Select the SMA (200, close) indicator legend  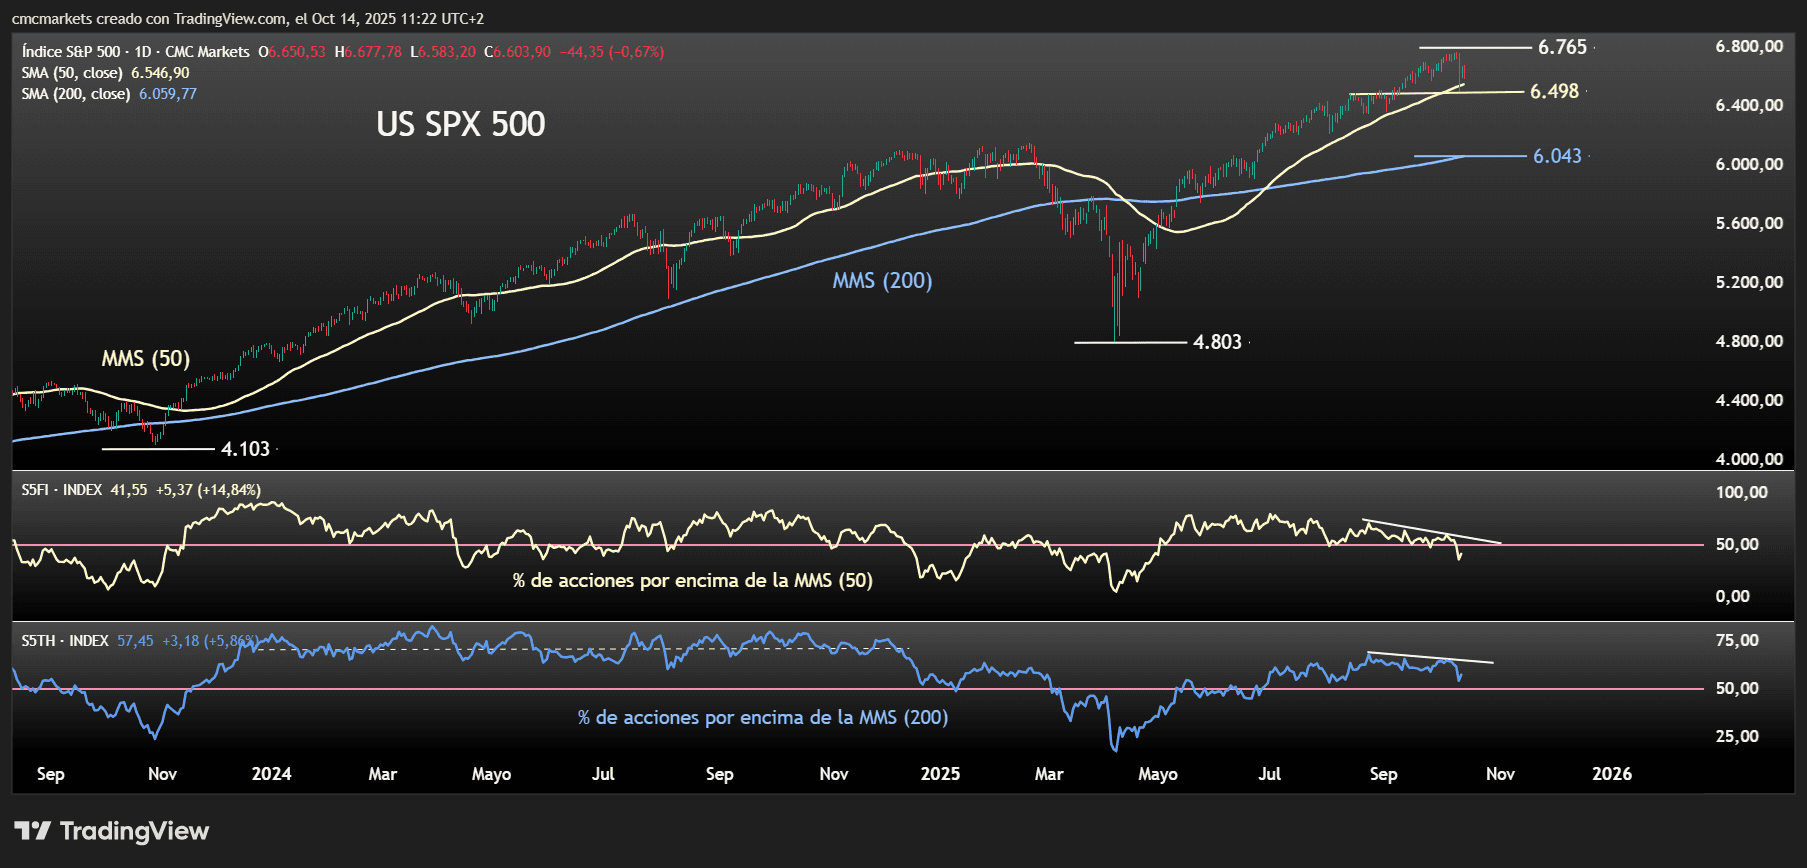click(76, 94)
